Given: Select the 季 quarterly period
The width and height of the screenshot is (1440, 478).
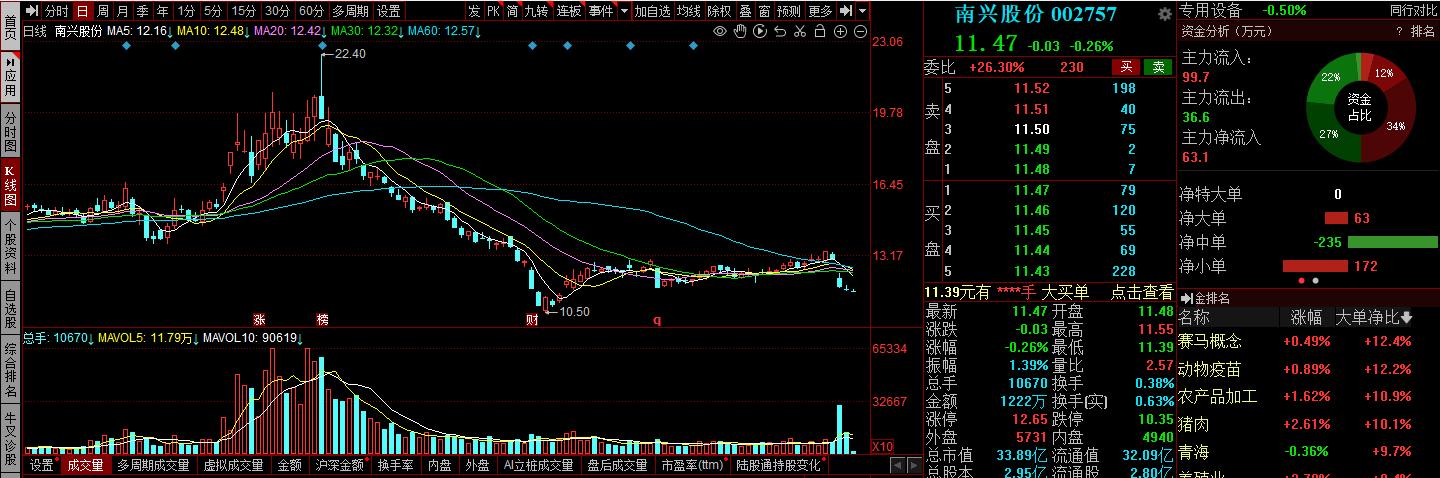Looking at the screenshot, I should [x=142, y=11].
